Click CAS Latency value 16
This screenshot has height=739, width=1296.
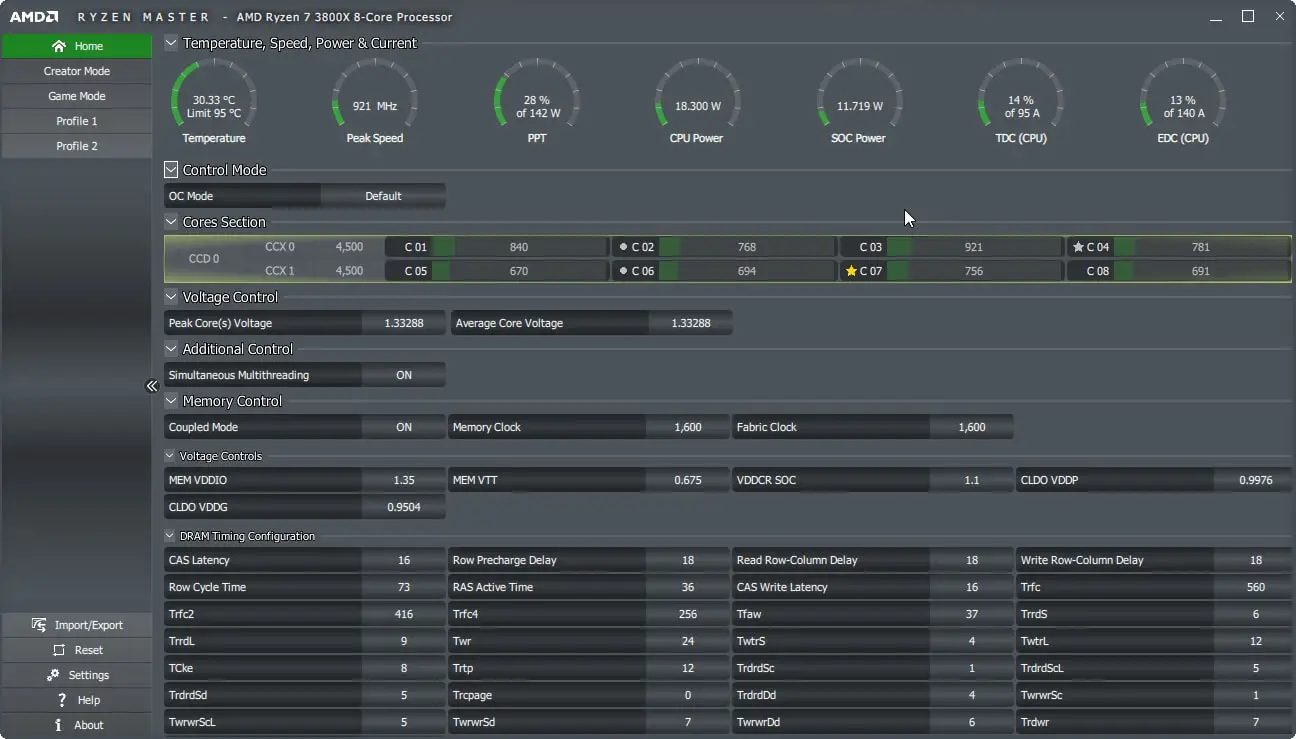(404, 560)
